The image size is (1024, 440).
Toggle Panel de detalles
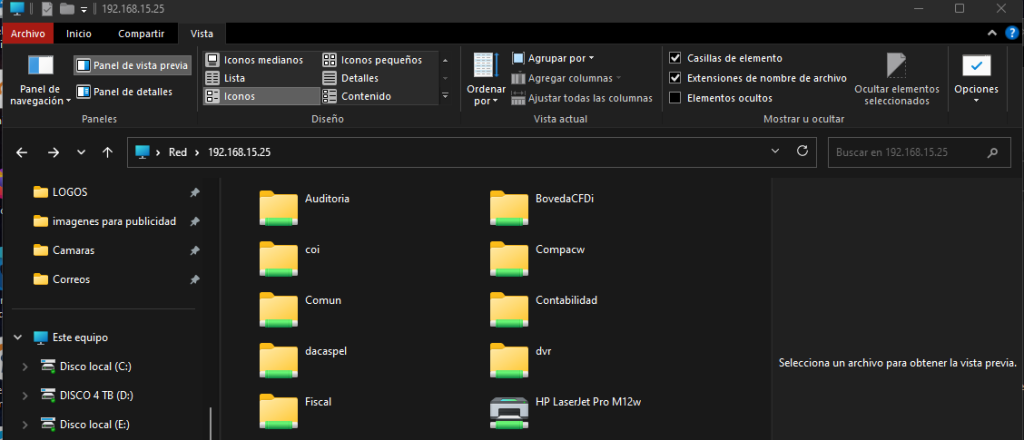point(125,92)
